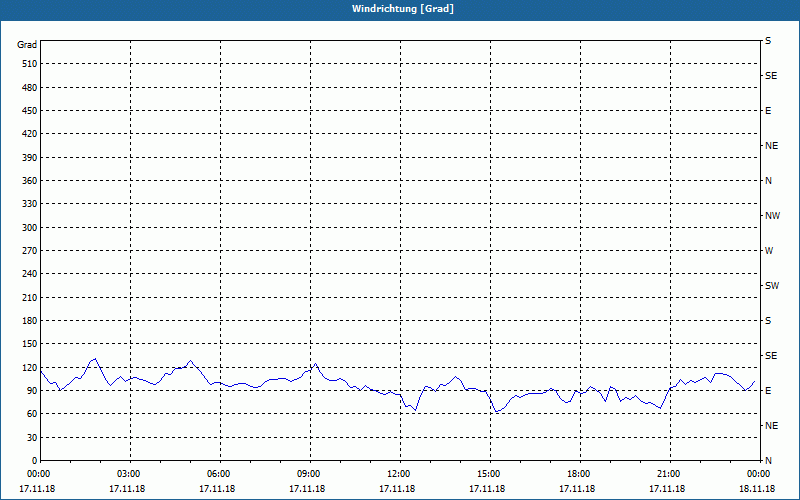The width and height of the screenshot is (800, 500).
Task: Click the 120 degree axis label
Action: (30, 367)
